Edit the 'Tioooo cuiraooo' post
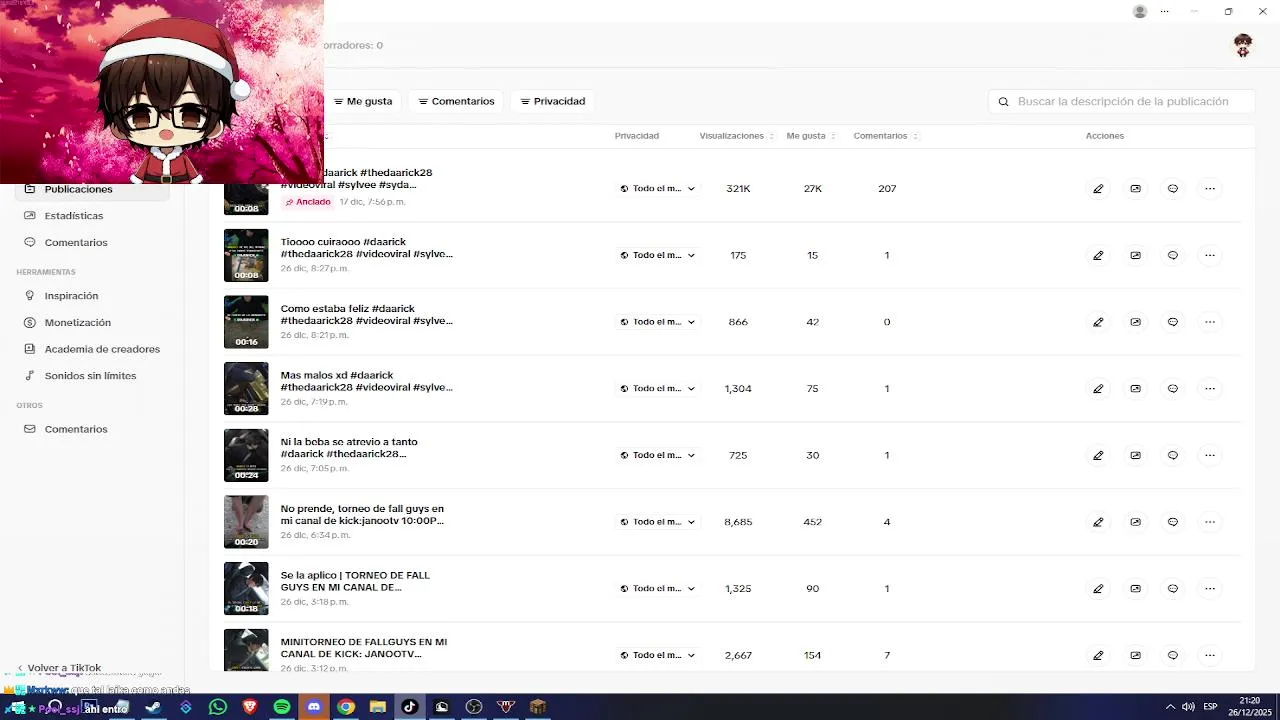Screen dimensions: 1280x720 pyautogui.click(x=1098, y=255)
